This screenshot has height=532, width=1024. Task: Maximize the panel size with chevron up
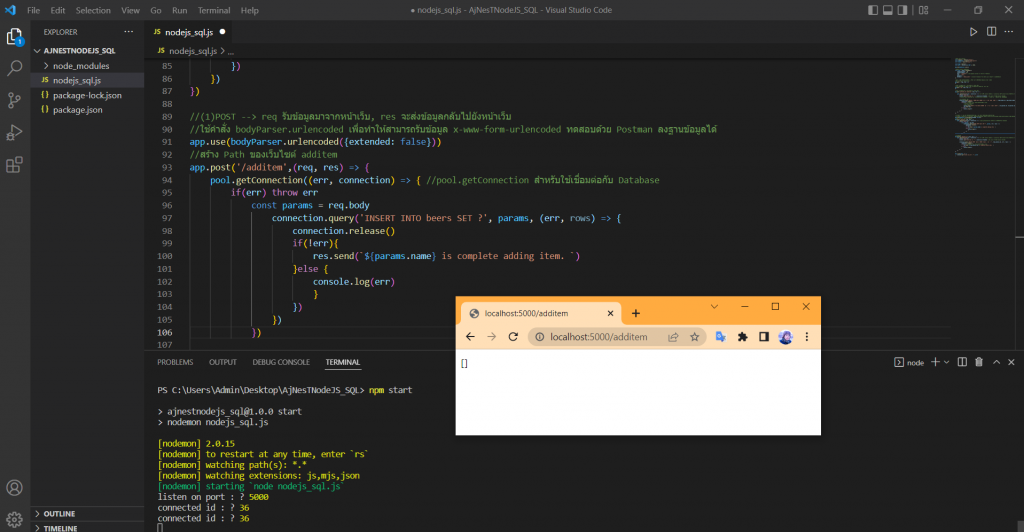(997, 362)
